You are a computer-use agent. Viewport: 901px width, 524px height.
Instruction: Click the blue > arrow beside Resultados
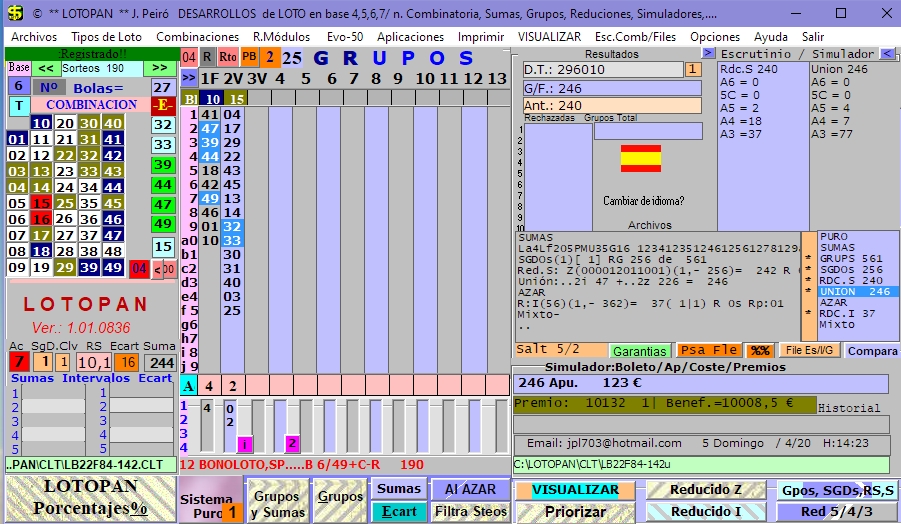[x=708, y=53]
